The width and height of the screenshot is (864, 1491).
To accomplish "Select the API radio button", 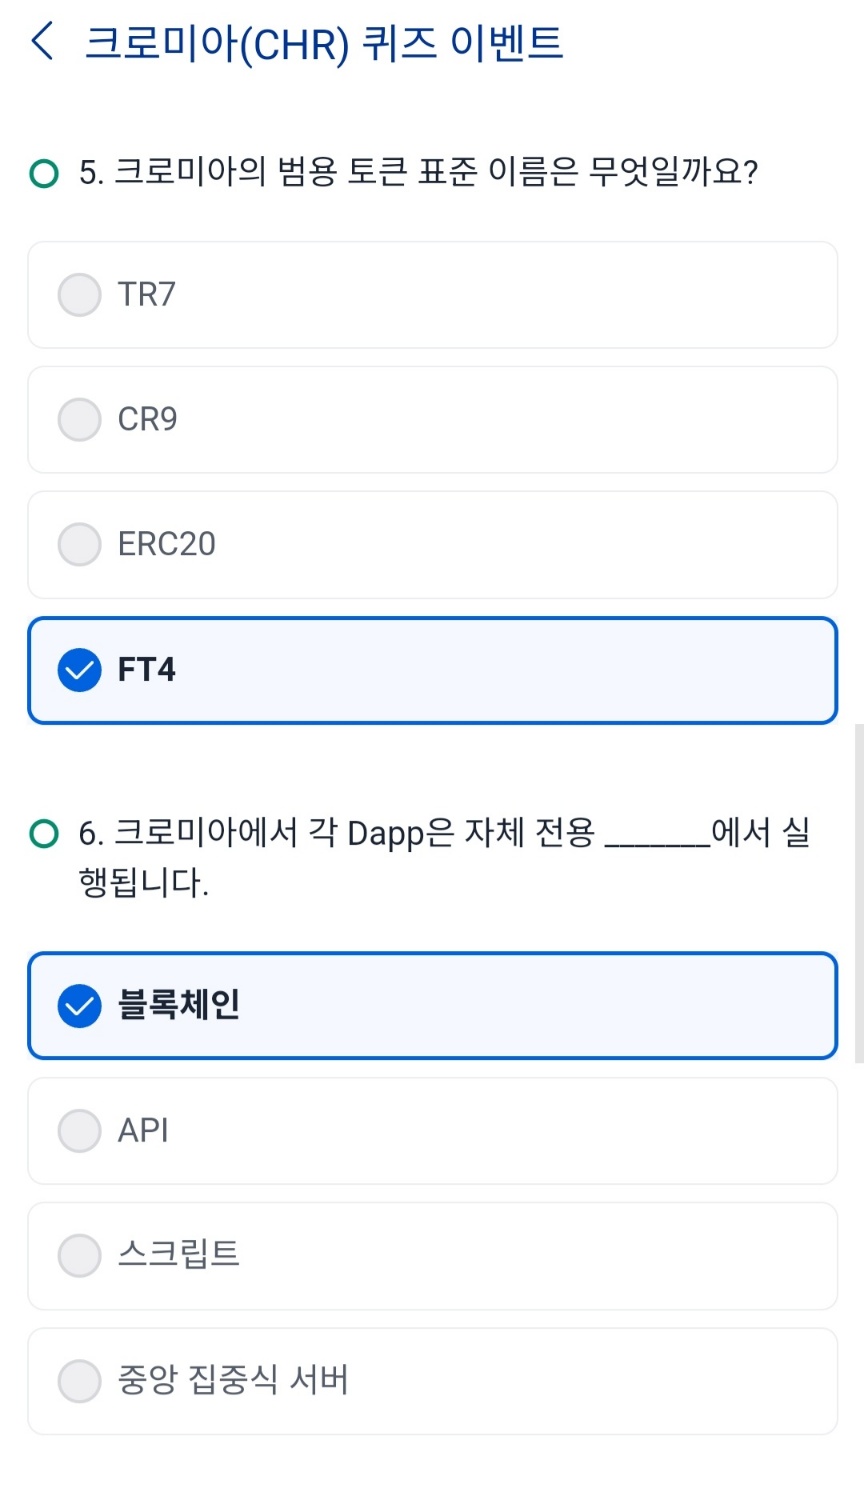I will (80, 1131).
